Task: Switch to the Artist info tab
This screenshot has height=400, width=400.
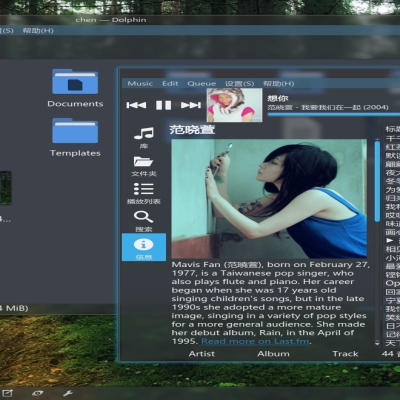Action: 202,354
